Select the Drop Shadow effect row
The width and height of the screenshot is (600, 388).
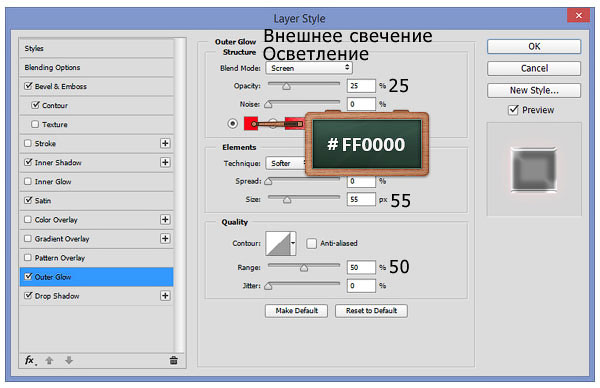pyautogui.click(x=96, y=295)
